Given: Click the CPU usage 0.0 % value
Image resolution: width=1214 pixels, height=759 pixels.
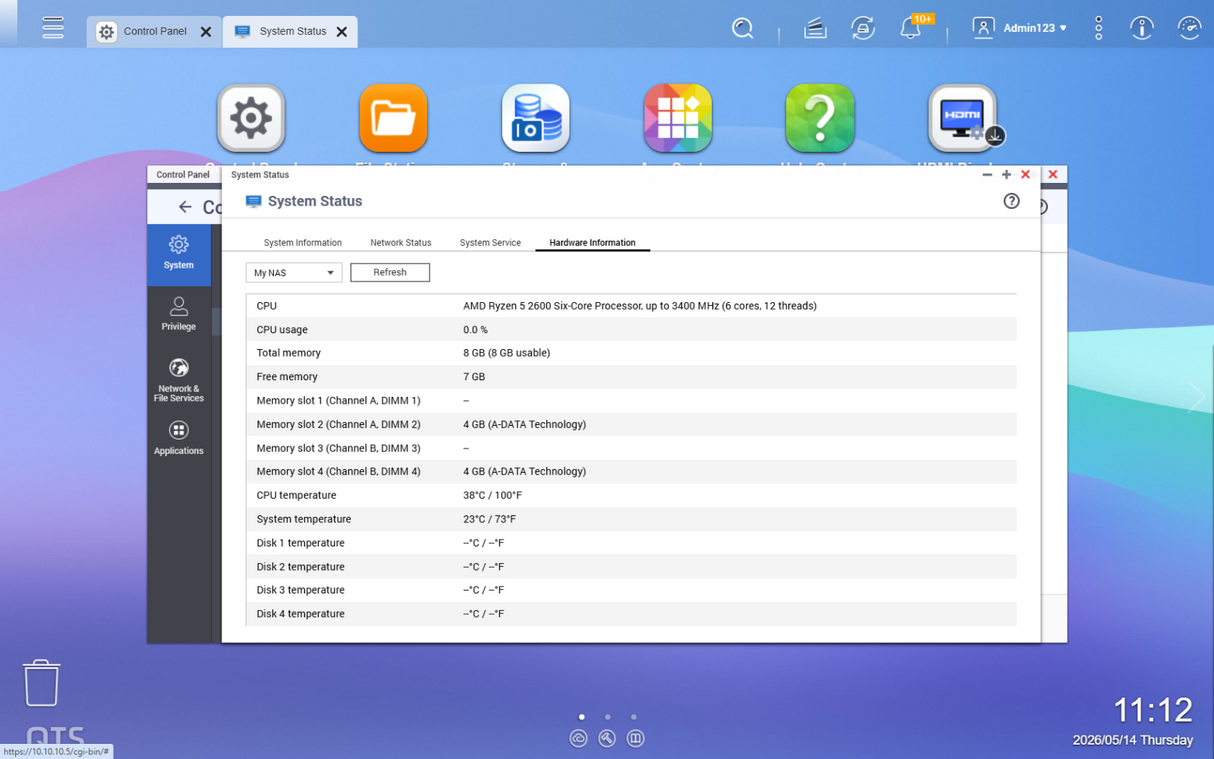Looking at the screenshot, I should point(475,330).
